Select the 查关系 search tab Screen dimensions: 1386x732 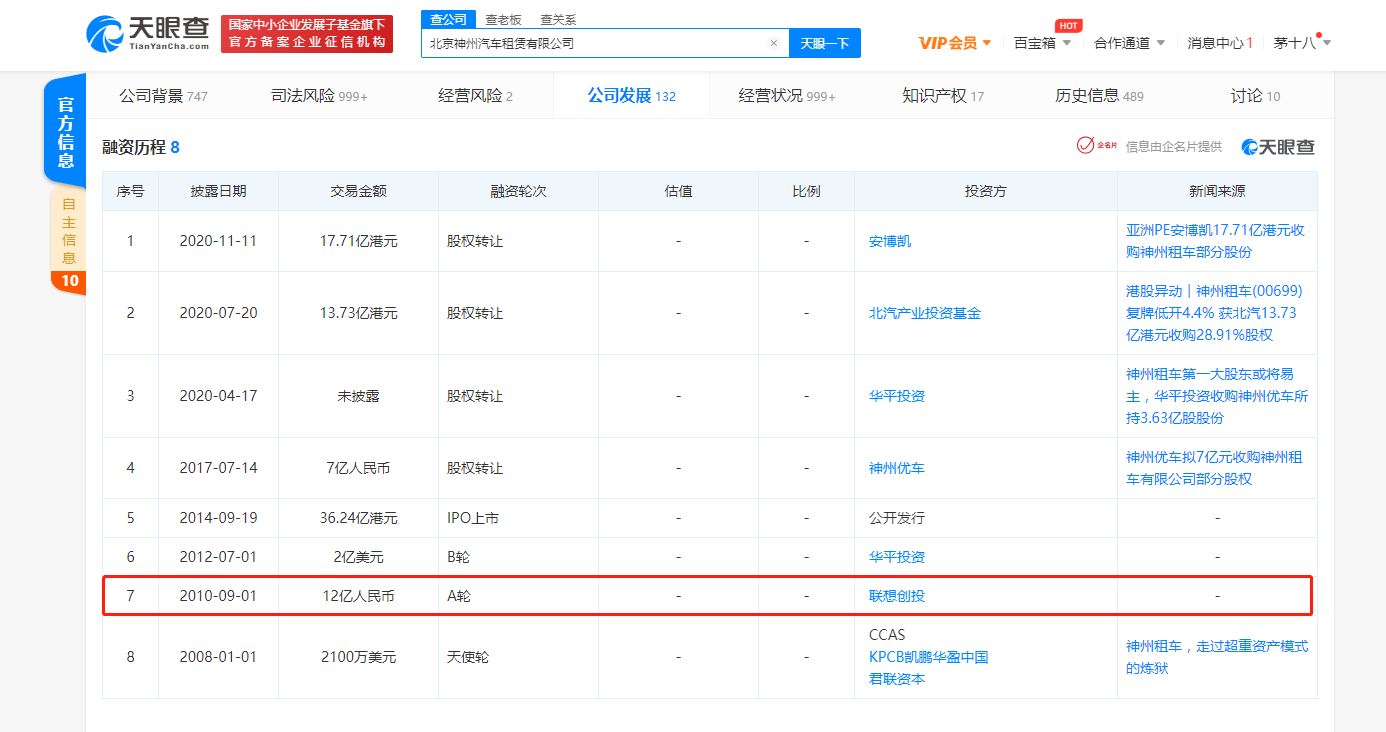(x=558, y=19)
